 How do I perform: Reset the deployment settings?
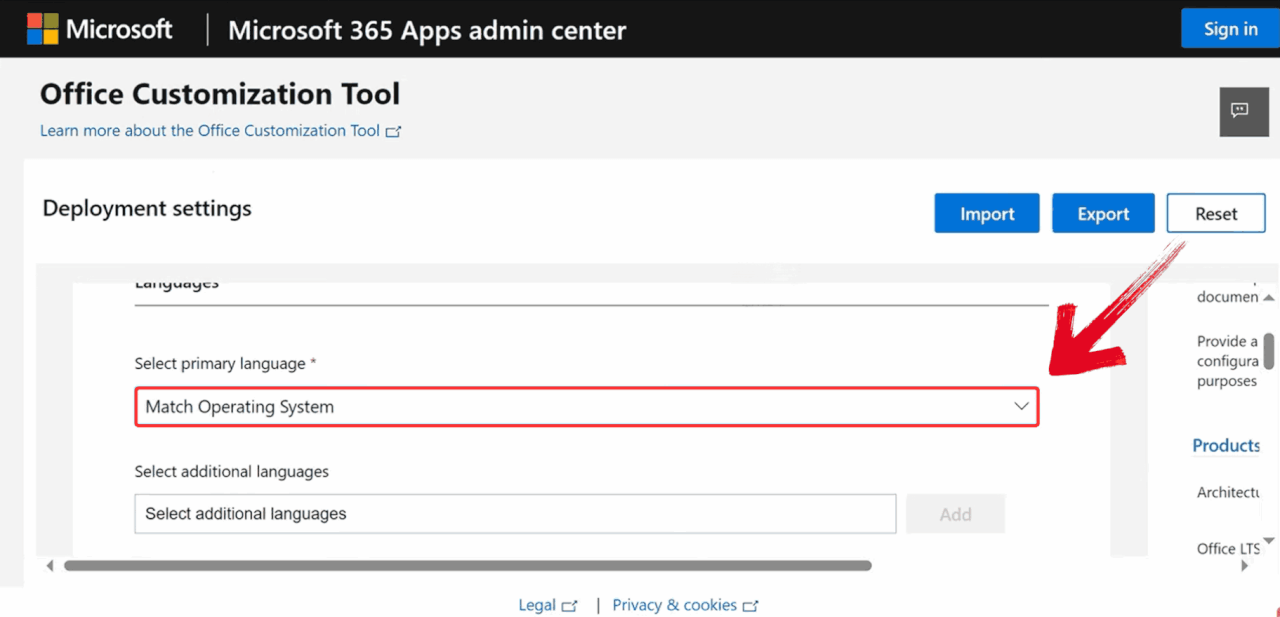coord(1215,214)
